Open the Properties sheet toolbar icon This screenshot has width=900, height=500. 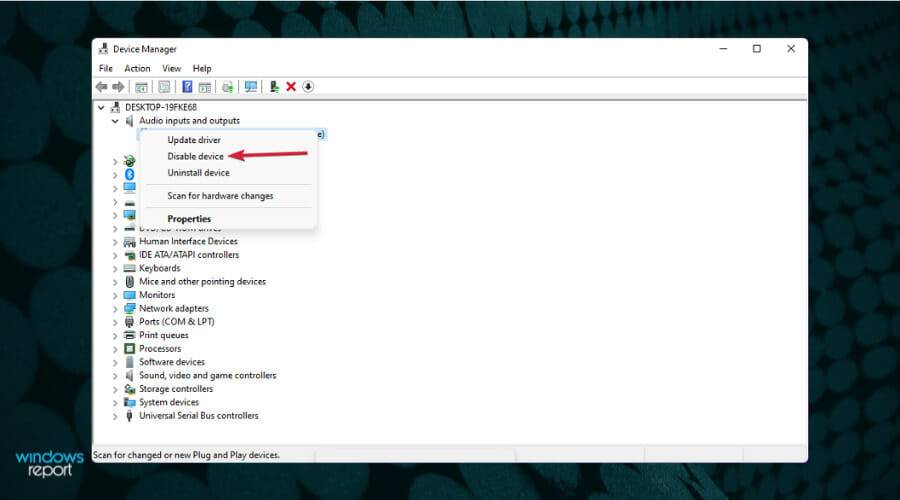pyautogui.click(x=164, y=87)
